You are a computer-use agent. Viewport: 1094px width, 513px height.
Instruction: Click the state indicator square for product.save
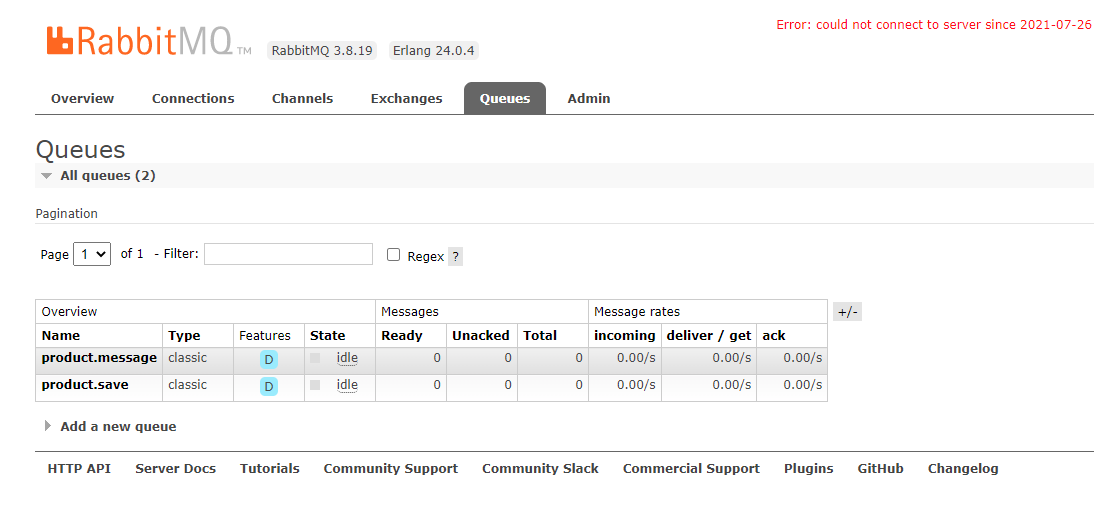click(x=315, y=385)
